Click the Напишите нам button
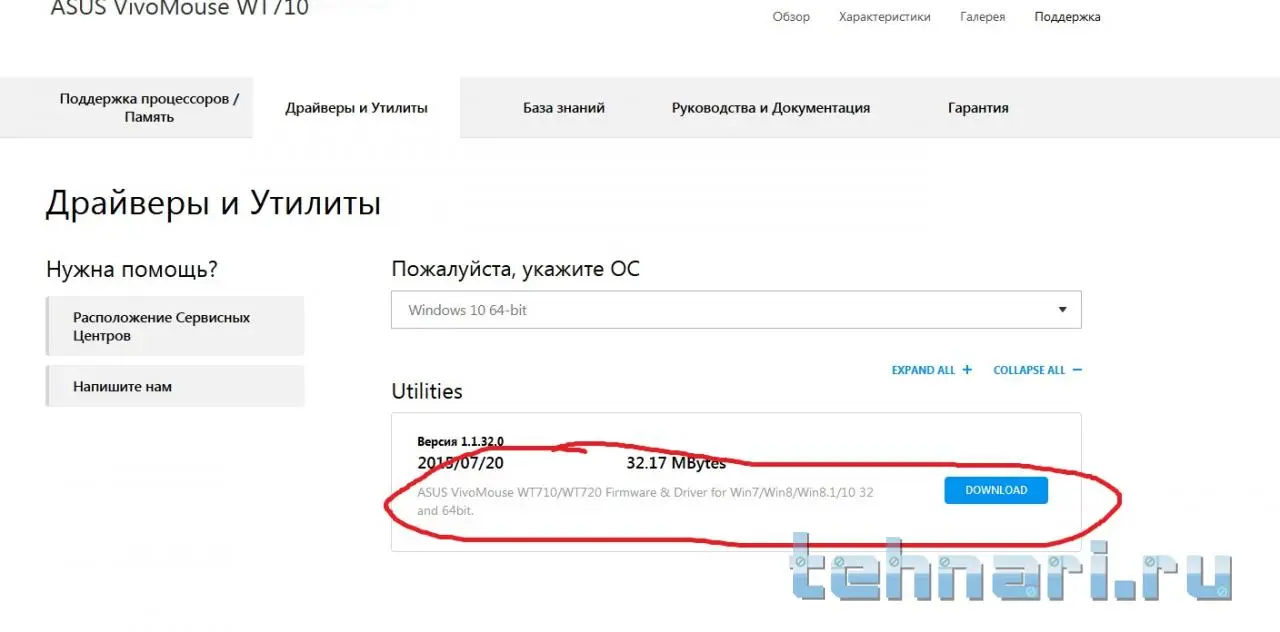The width and height of the screenshot is (1280, 632). 175,386
